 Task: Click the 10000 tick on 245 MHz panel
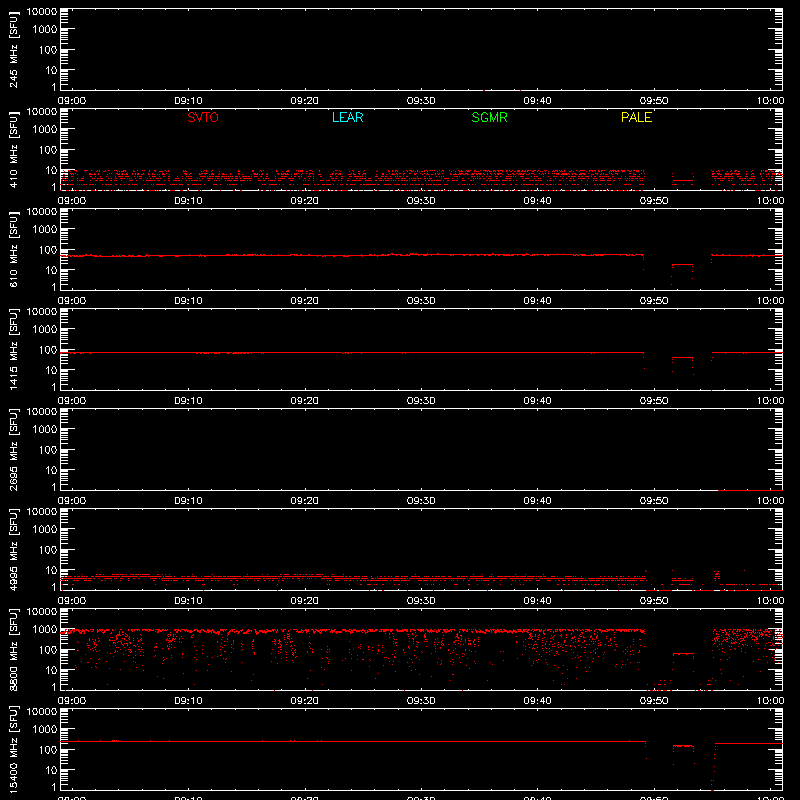(42, 12)
